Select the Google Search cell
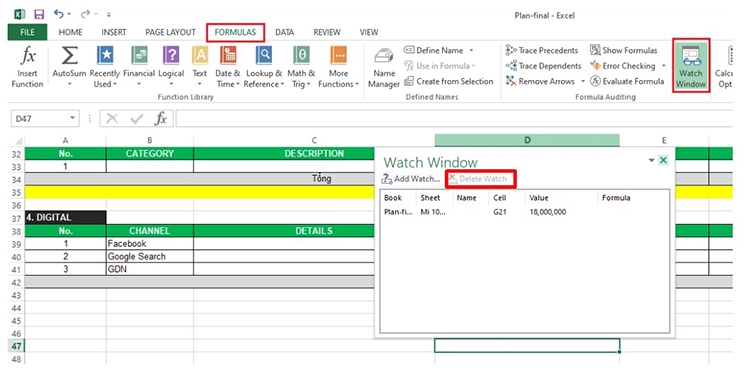This screenshot has width=750, height=378. 150,256
